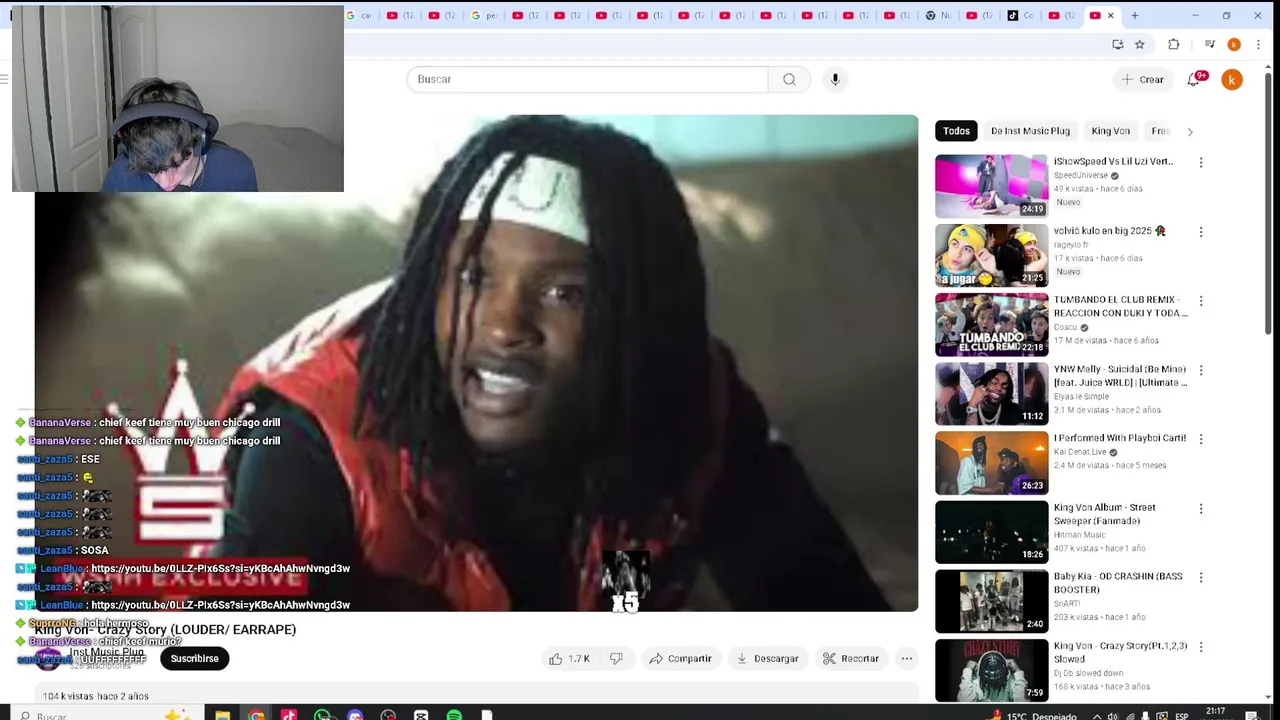1280x720 pixels.
Task: Click the Suscribirse button
Action: point(194,658)
